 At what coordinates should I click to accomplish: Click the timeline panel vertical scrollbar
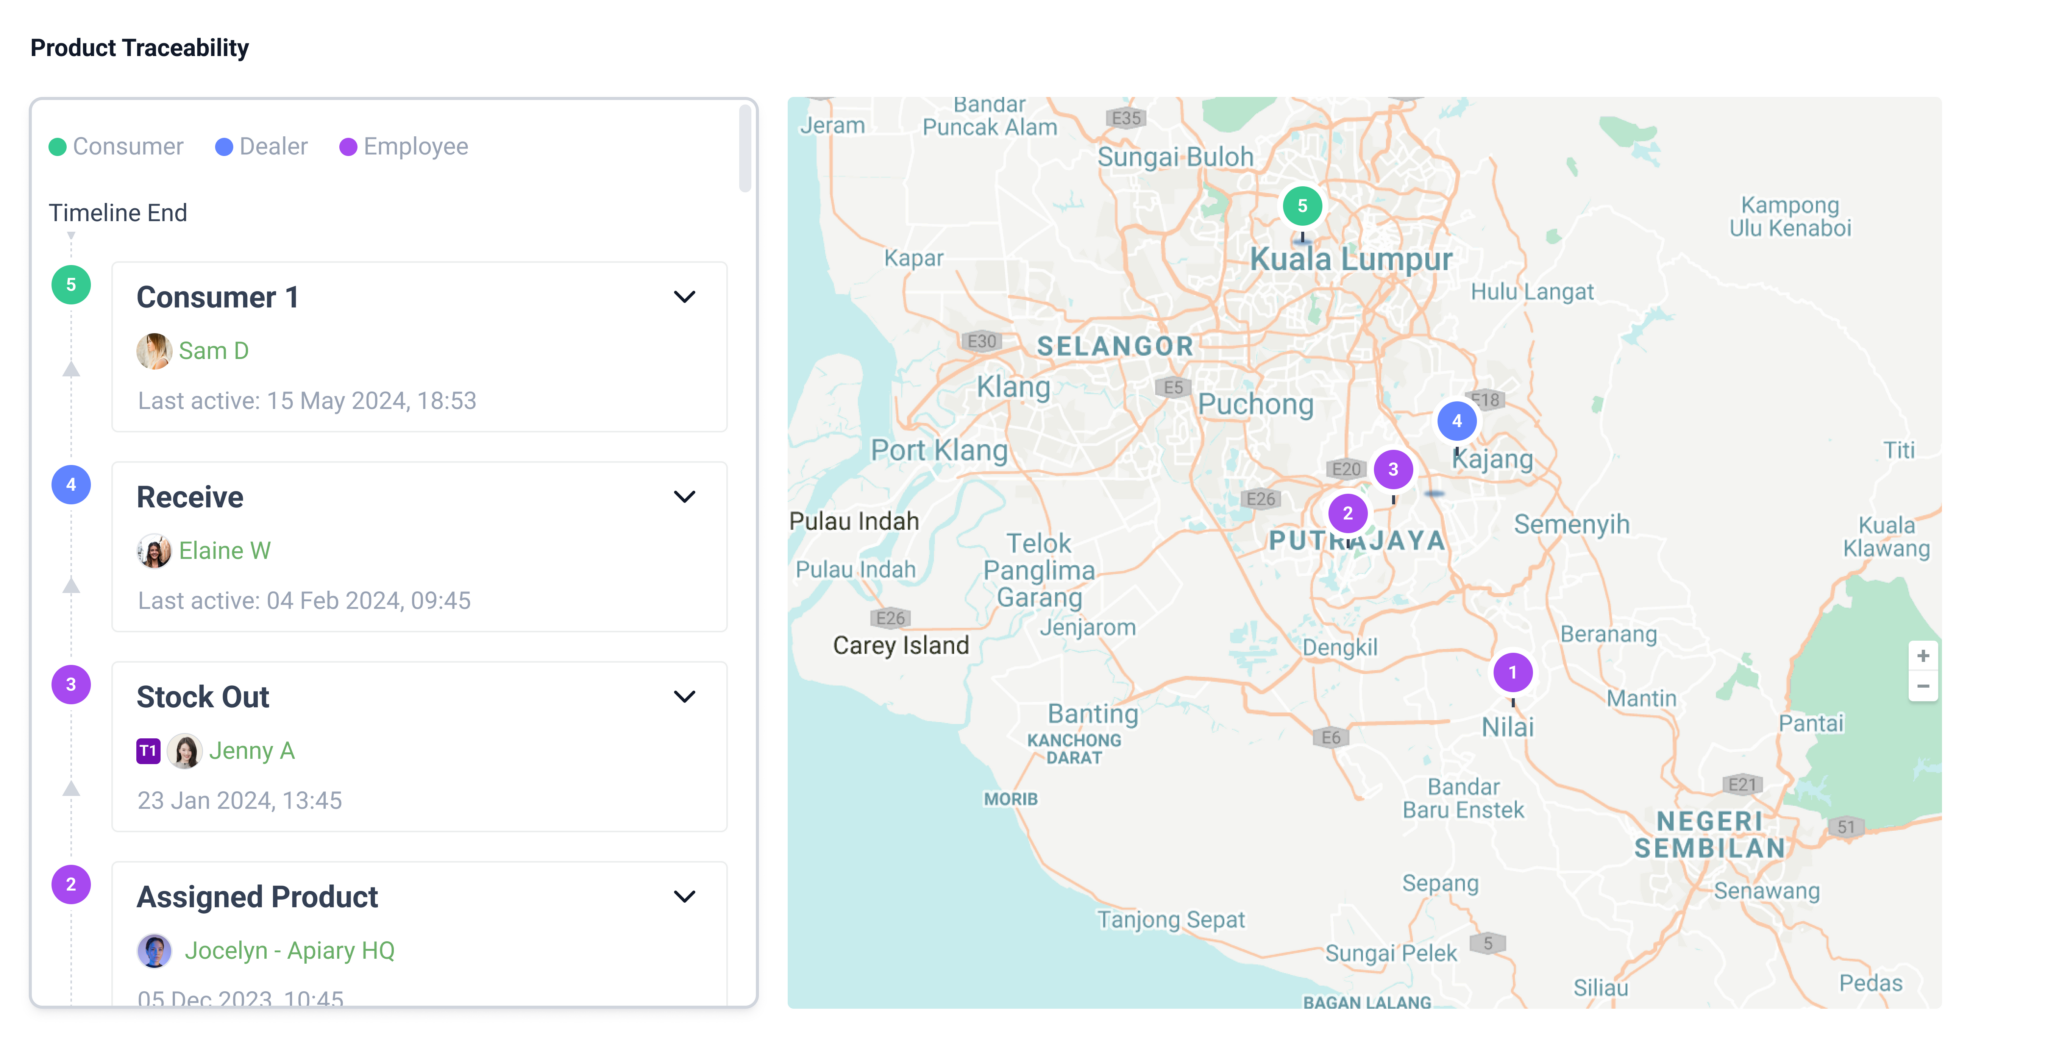745,150
